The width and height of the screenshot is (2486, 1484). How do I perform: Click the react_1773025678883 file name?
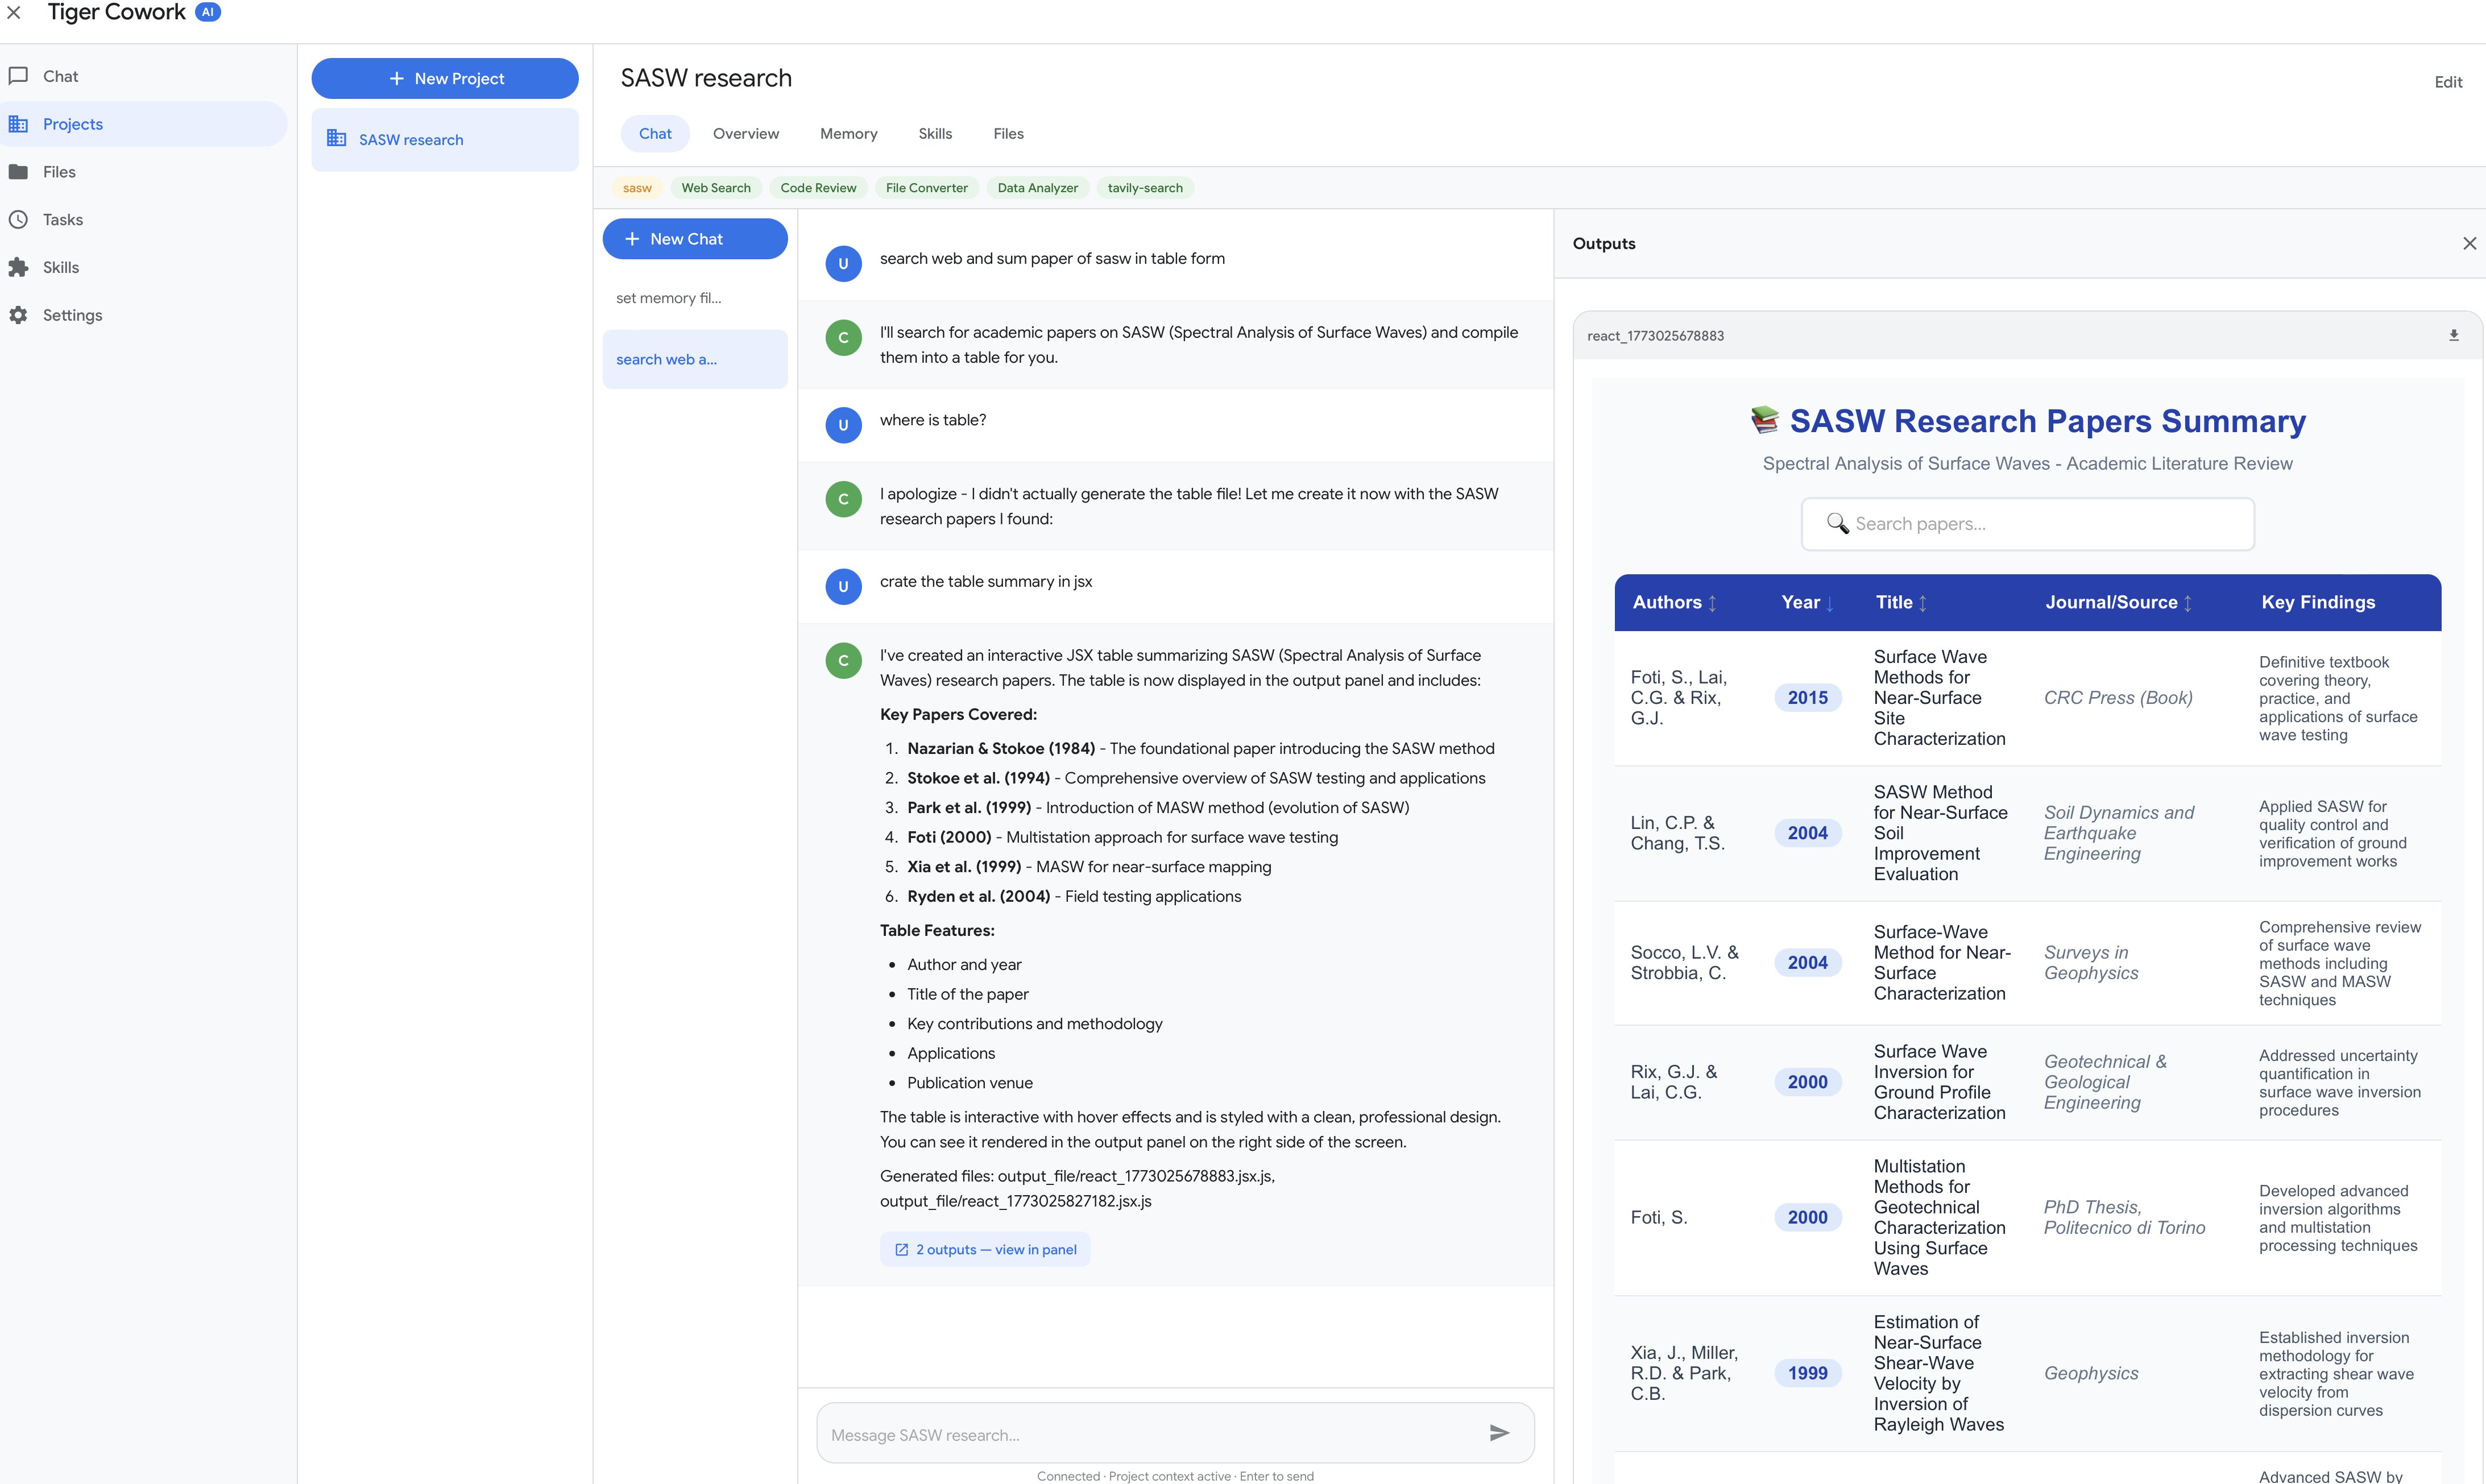(1655, 336)
